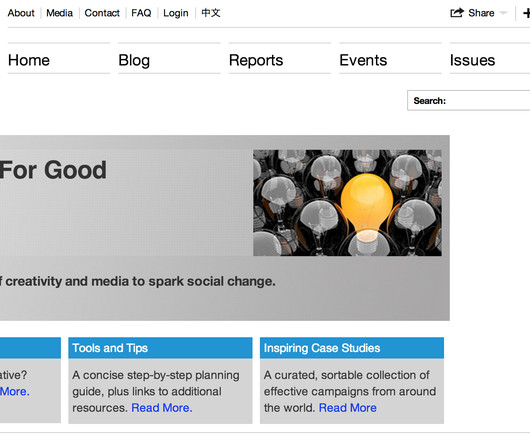Go to the Reports tab
The width and height of the screenshot is (530, 442).
coord(280,60)
